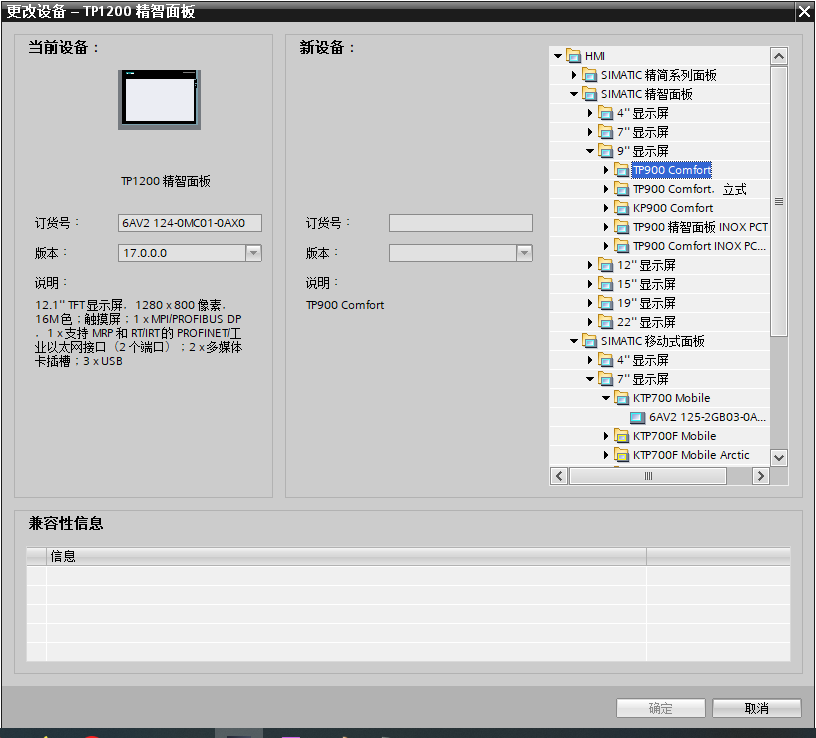Collapse the 9" 显示屏 node

click(x=590, y=151)
